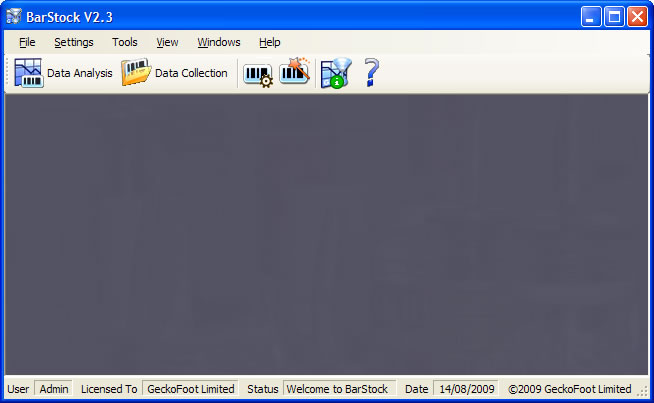Click the Data Collection folder icon
Image resolution: width=654 pixels, height=403 pixels.
(x=136, y=73)
